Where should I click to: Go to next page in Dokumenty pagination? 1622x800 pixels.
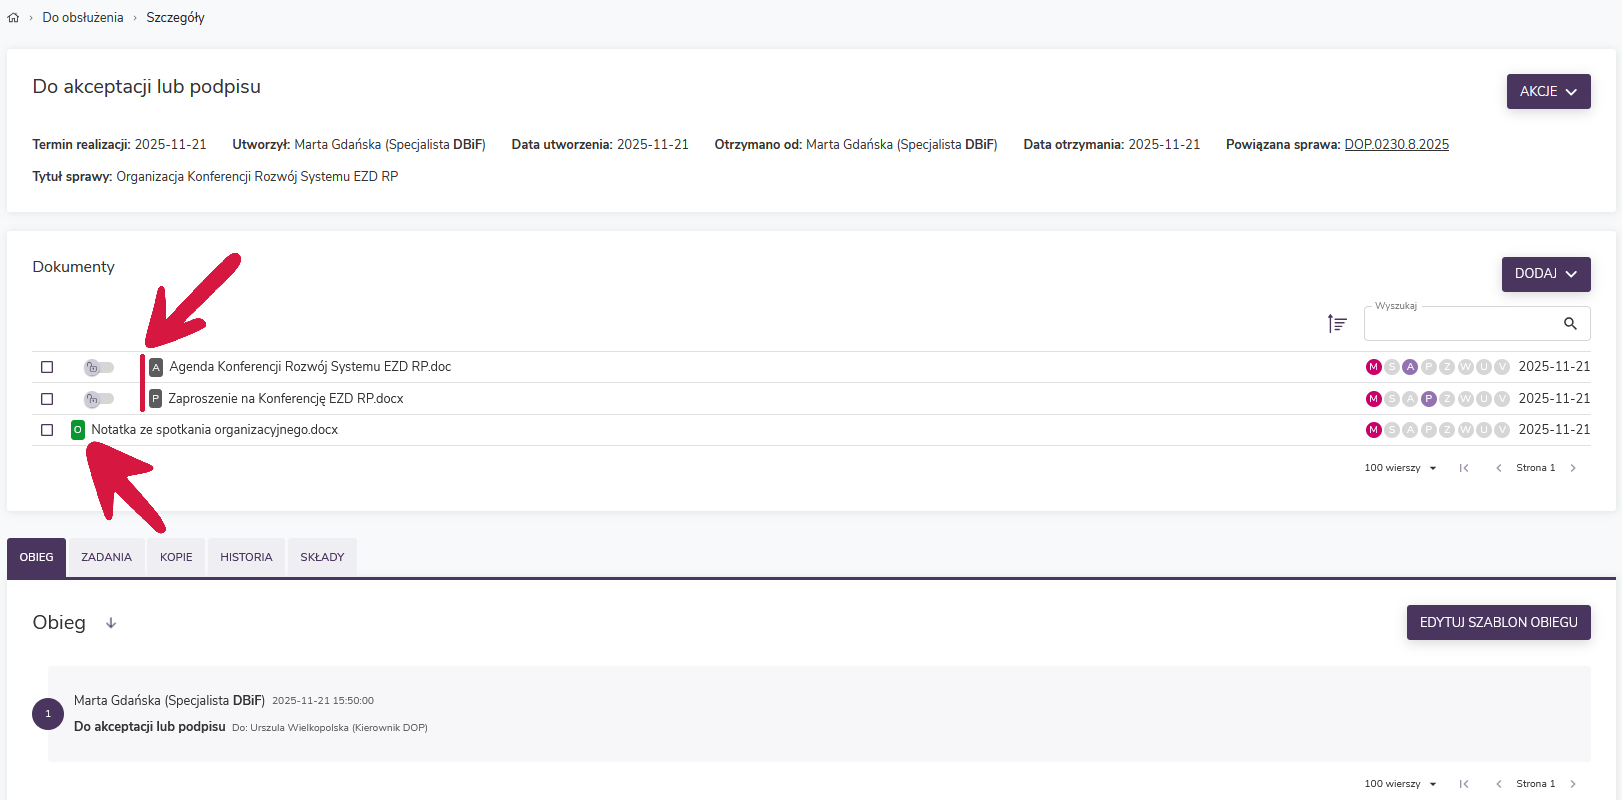(1573, 468)
